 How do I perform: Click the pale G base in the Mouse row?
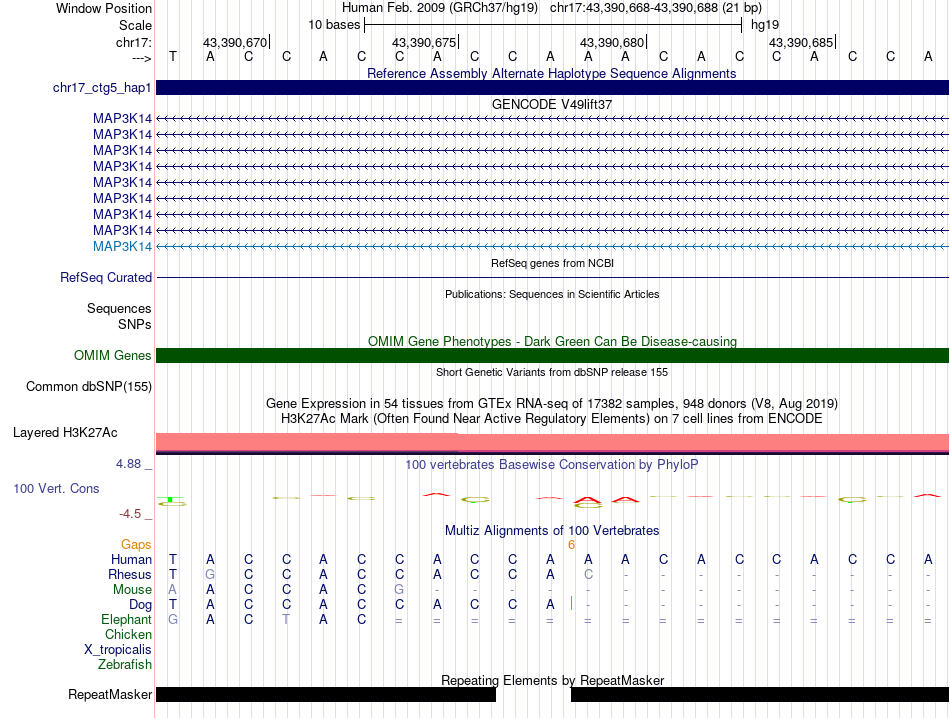pyautogui.click(x=399, y=590)
